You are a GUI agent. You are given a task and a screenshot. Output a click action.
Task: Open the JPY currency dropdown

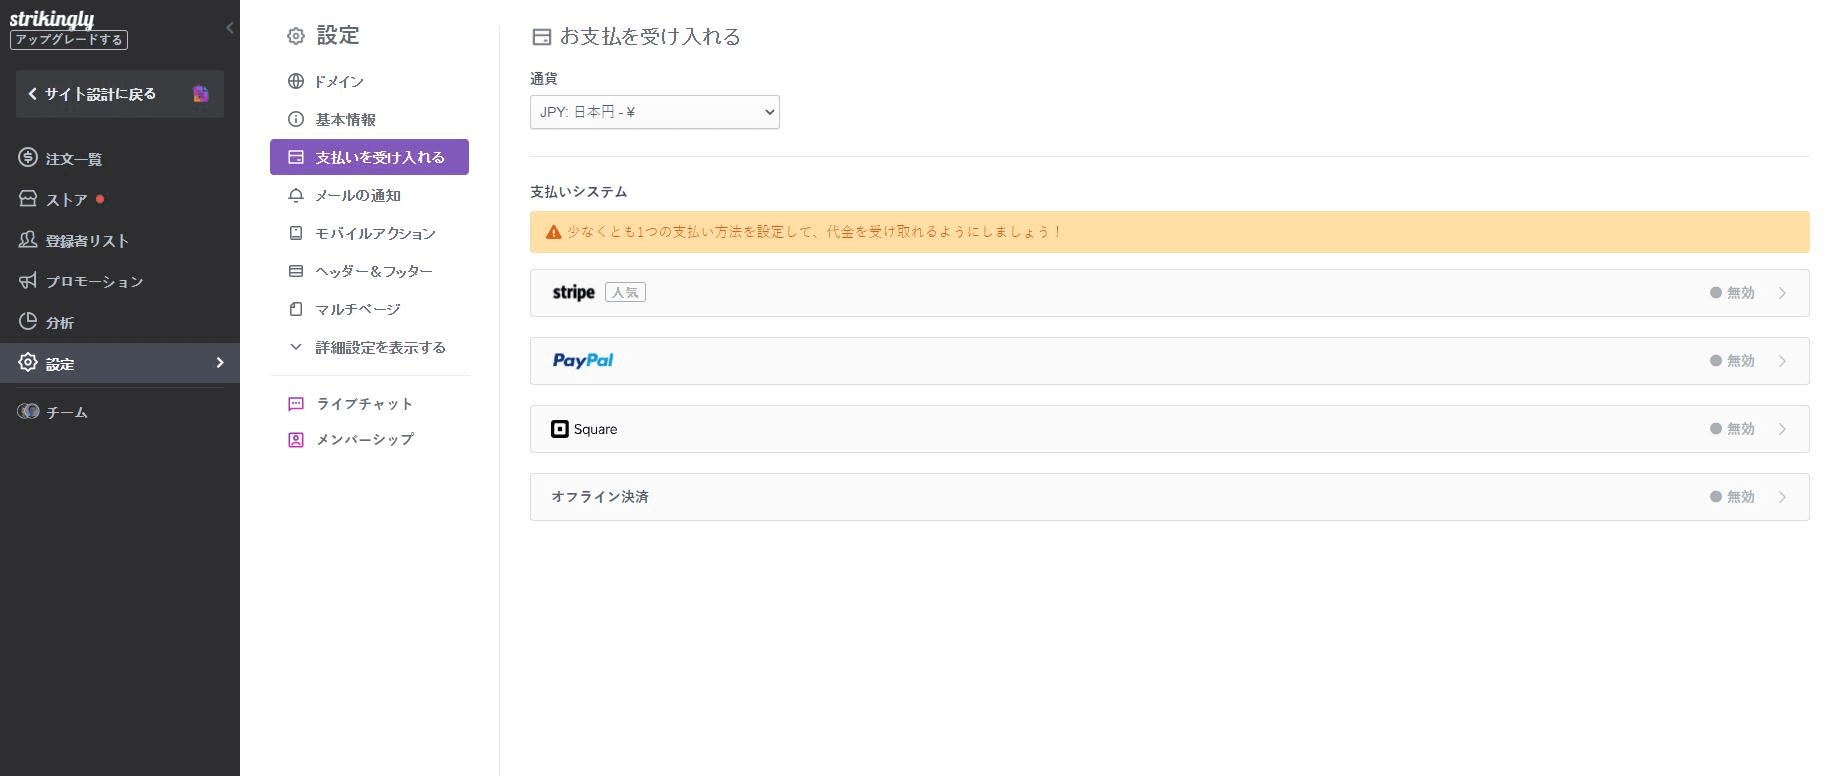655,112
